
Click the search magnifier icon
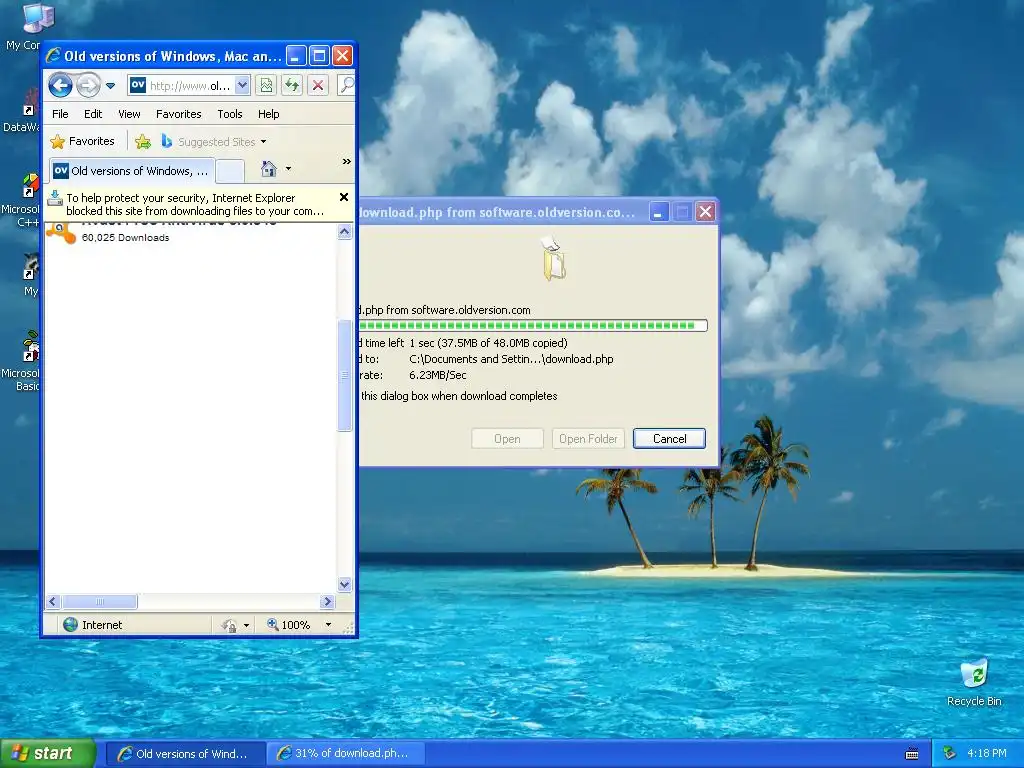pyautogui.click(x=346, y=86)
